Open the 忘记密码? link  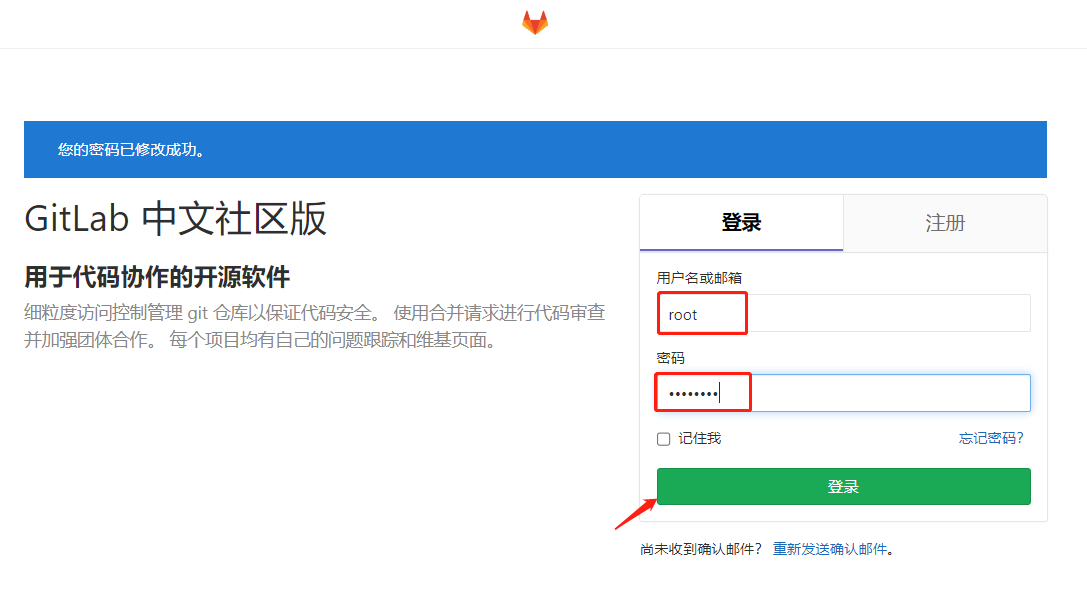[991, 438]
